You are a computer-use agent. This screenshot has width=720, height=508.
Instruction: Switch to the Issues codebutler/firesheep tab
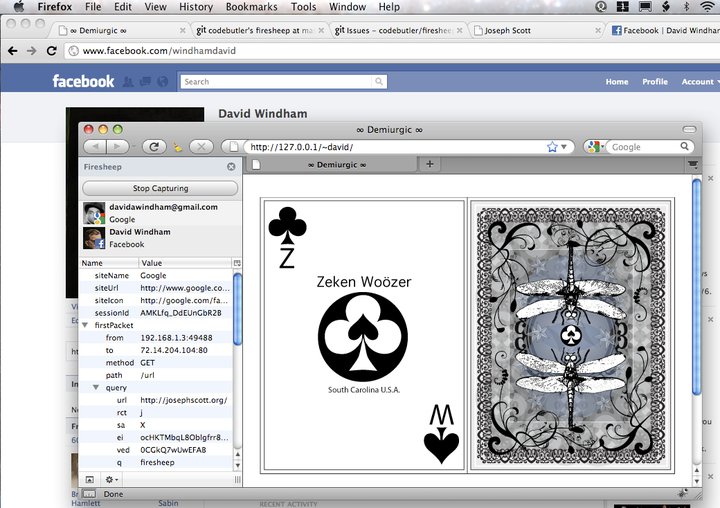pyautogui.click(x=398, y=30)
